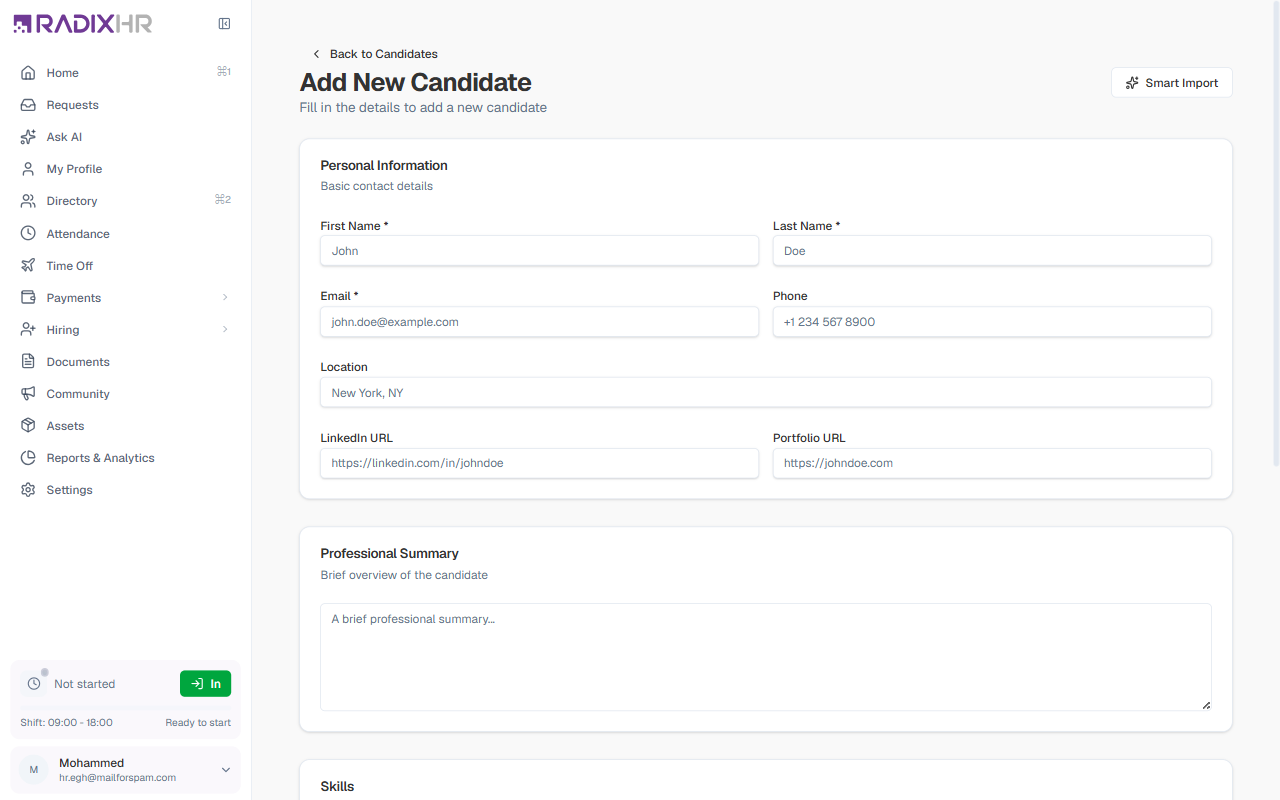
Task: Click the Professional Summary heading
Action: point(390,554)
